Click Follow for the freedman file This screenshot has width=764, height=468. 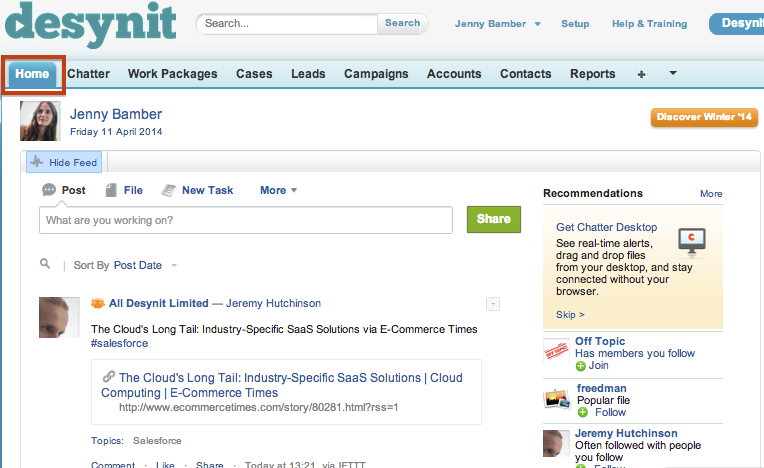610,412
